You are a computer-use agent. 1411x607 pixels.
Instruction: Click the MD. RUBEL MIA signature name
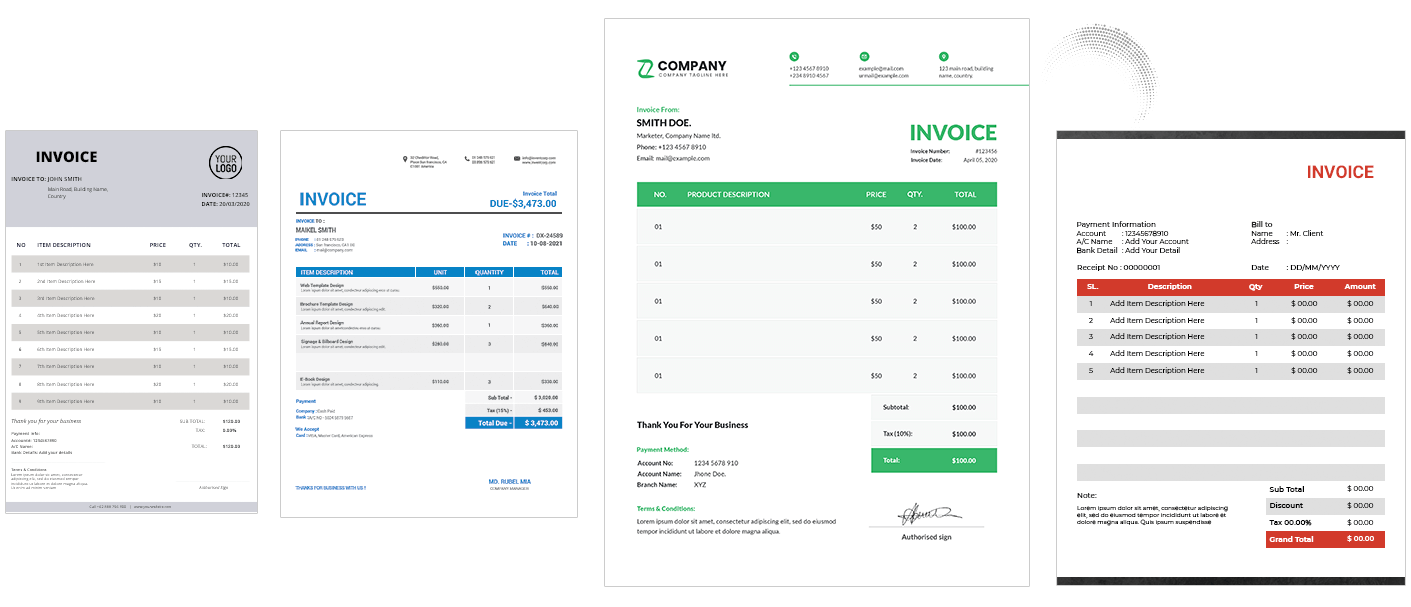(x=510, y=482)
